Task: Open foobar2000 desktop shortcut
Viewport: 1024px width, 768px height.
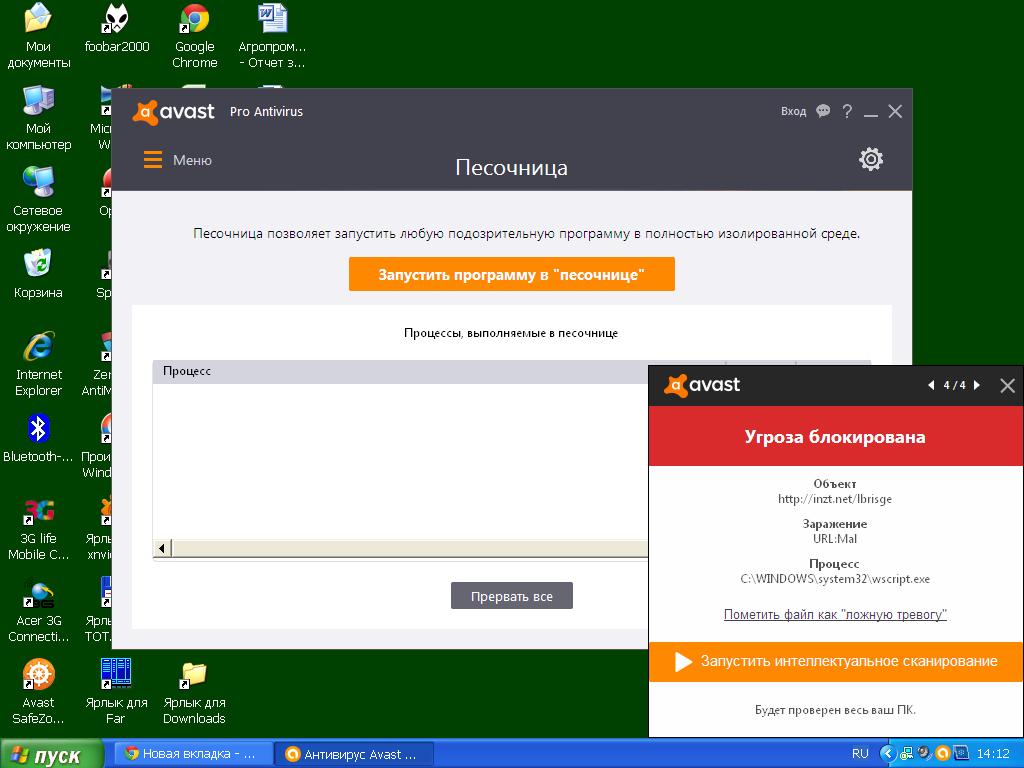Action: tap(116, 27)
